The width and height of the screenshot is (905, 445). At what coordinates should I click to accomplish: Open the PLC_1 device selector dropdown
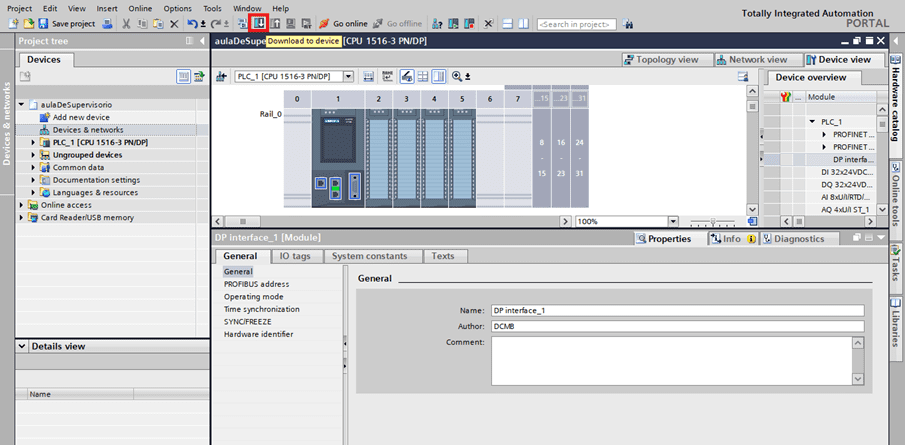click(348, 76)
